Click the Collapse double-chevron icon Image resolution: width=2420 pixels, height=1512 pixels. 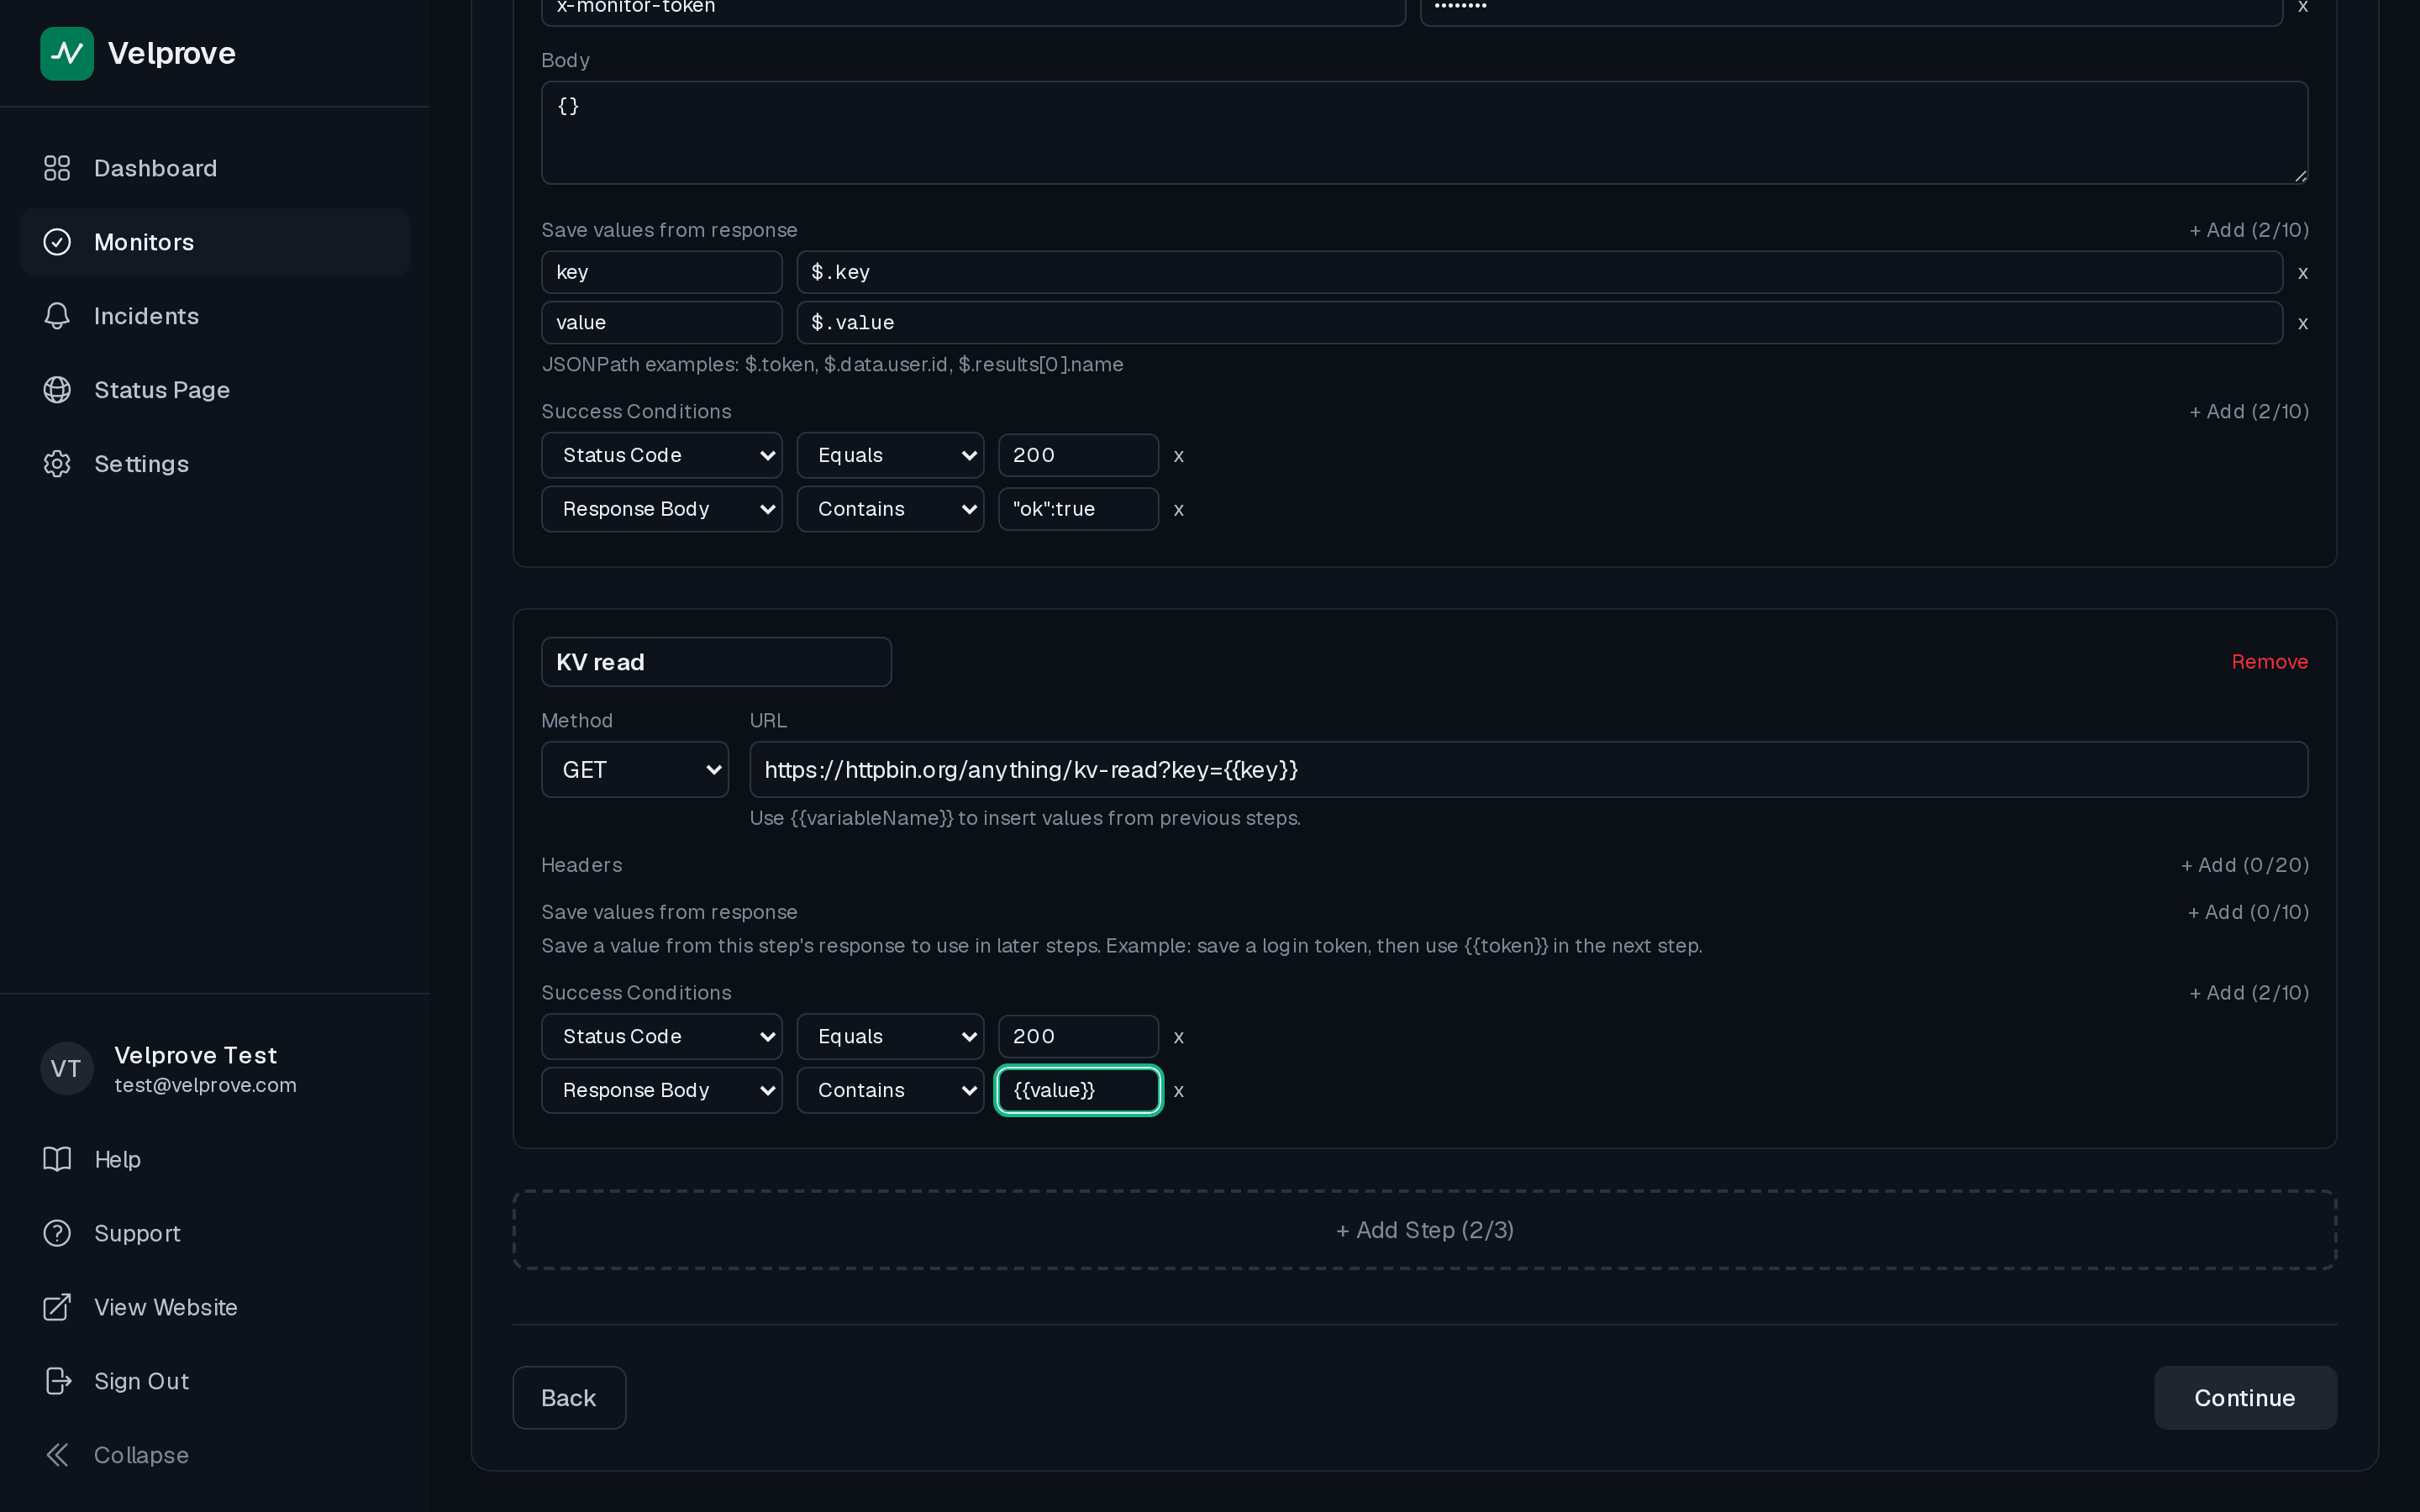point(57,1455)
